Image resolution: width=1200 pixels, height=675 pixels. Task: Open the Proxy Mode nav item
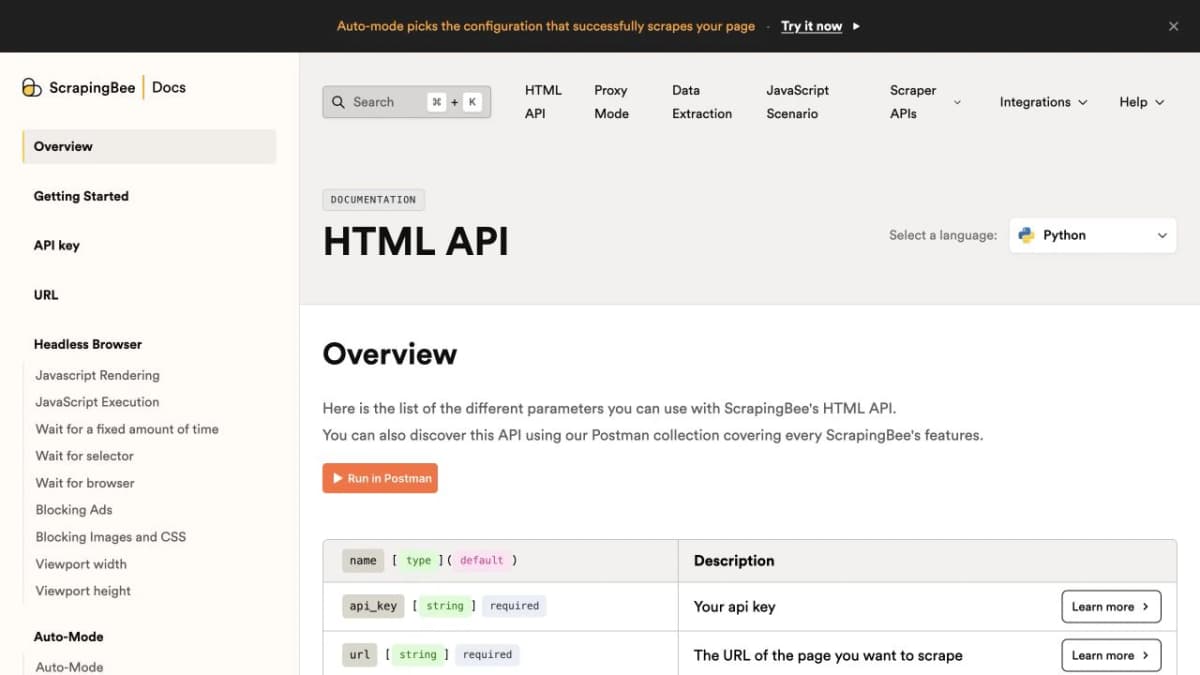(611, 102)
